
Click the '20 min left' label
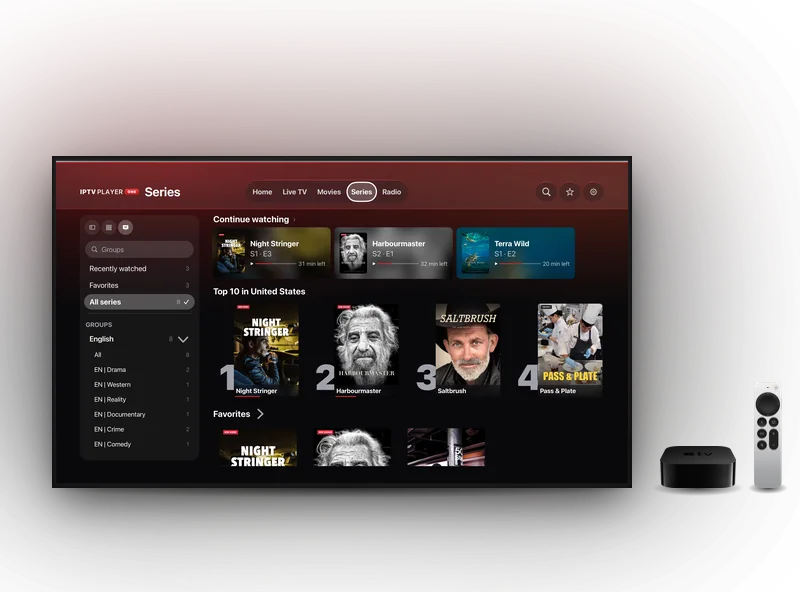click(x=556, y=264)
